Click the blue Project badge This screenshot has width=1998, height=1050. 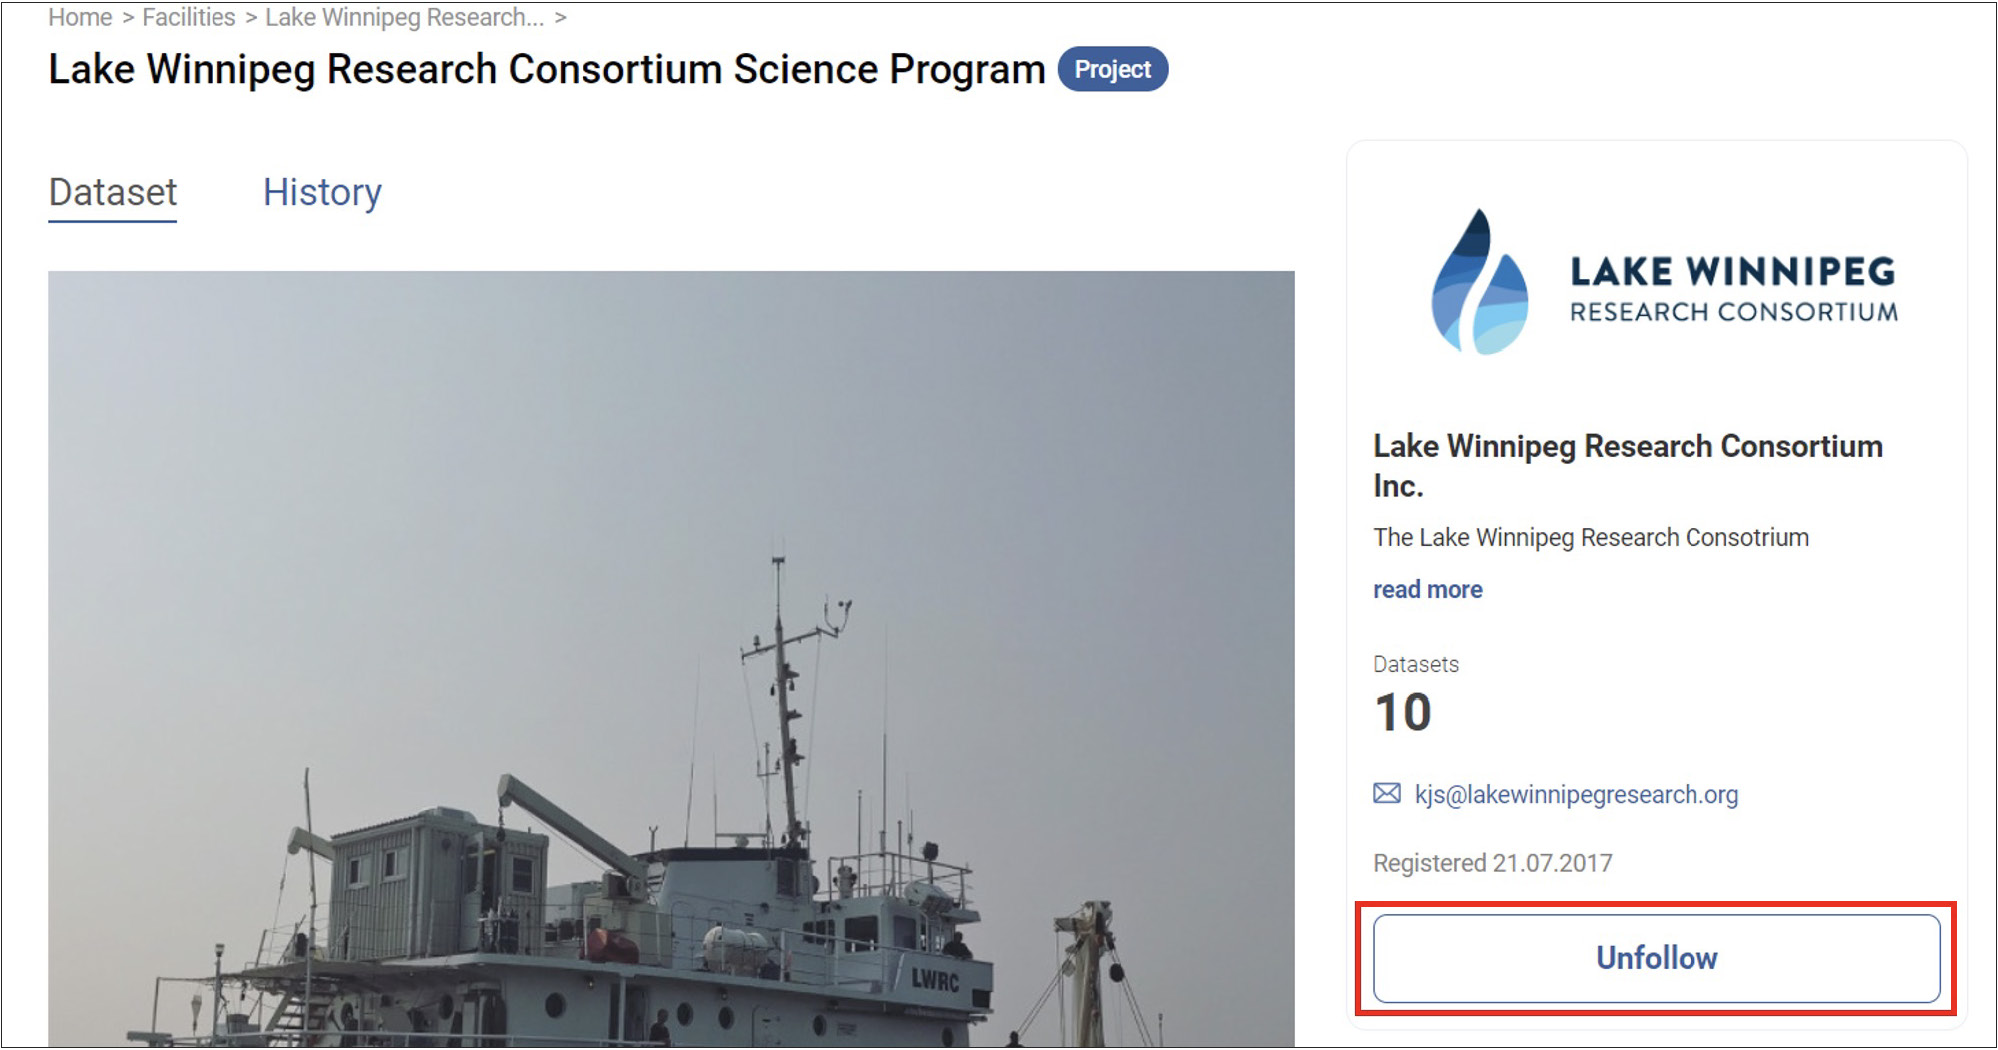[x=1112, y=69]
